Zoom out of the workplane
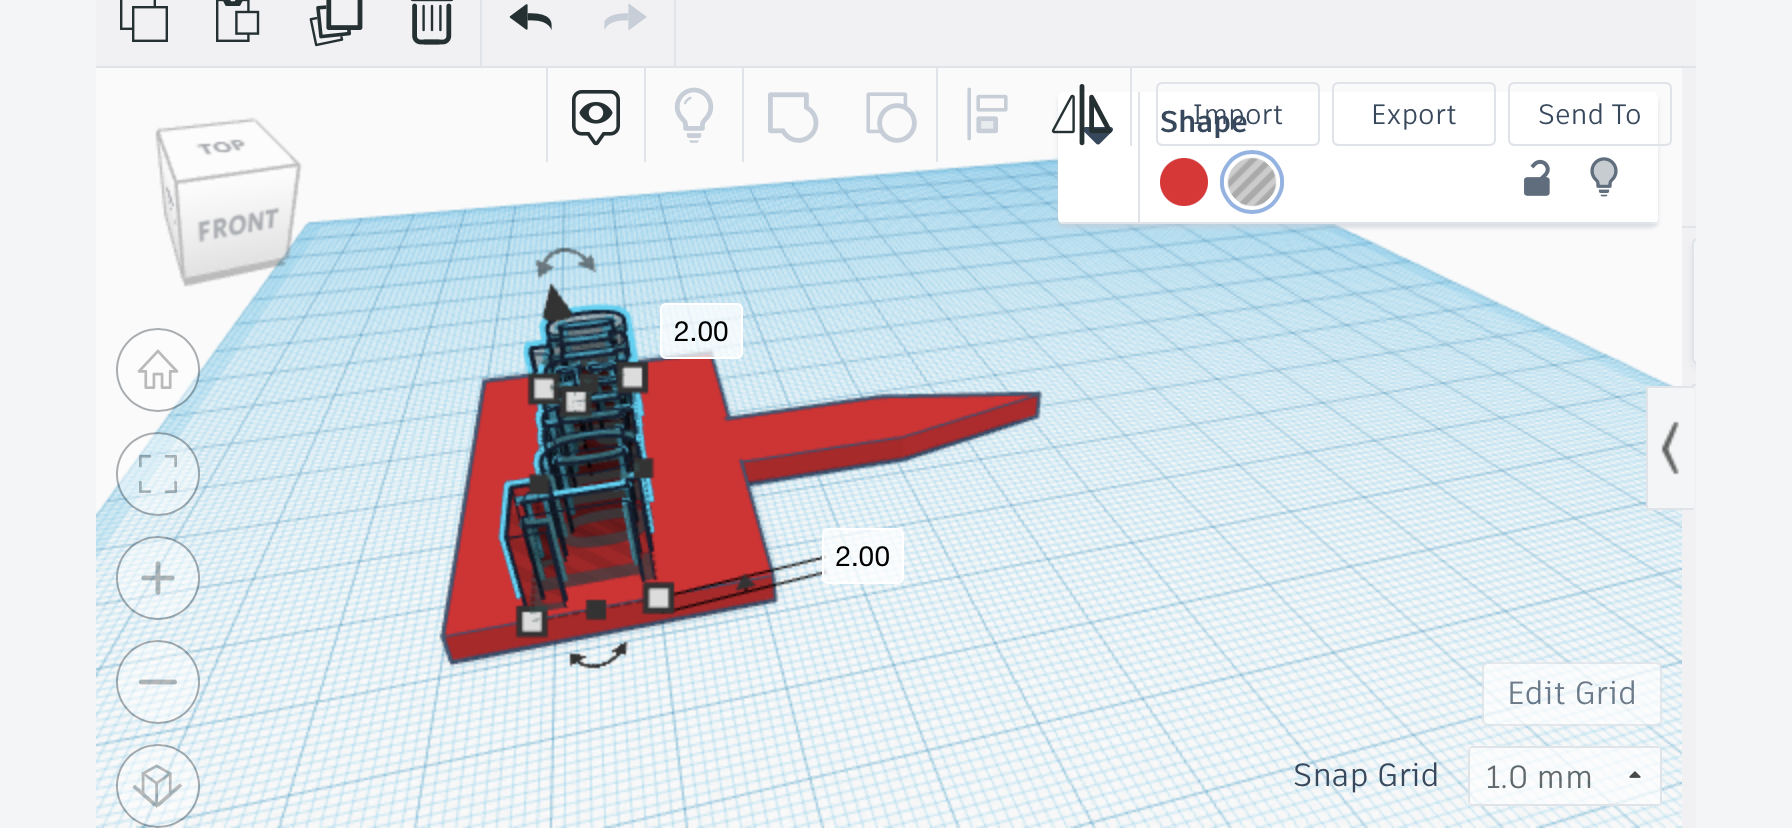This screenshot has width=1792, height=828. coord(158,682)
